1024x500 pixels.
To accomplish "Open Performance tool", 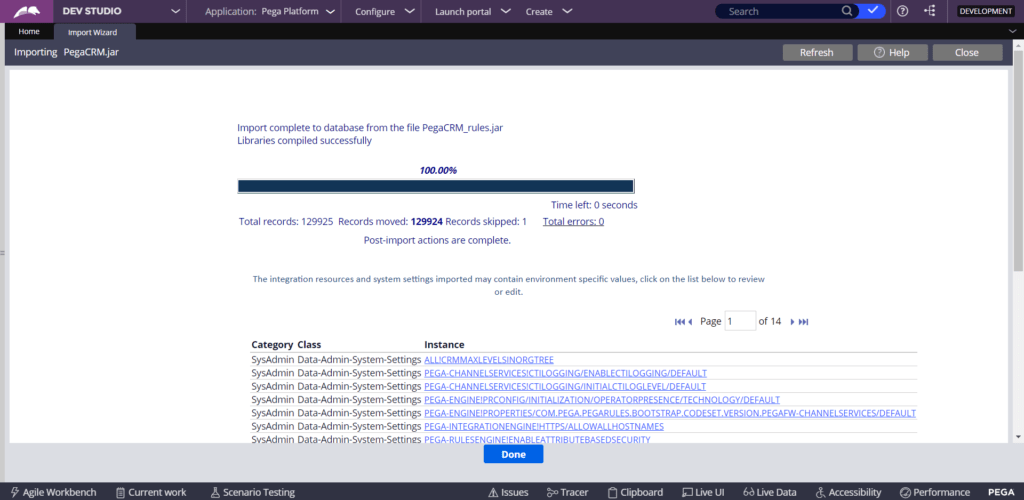I will point(935,492).
